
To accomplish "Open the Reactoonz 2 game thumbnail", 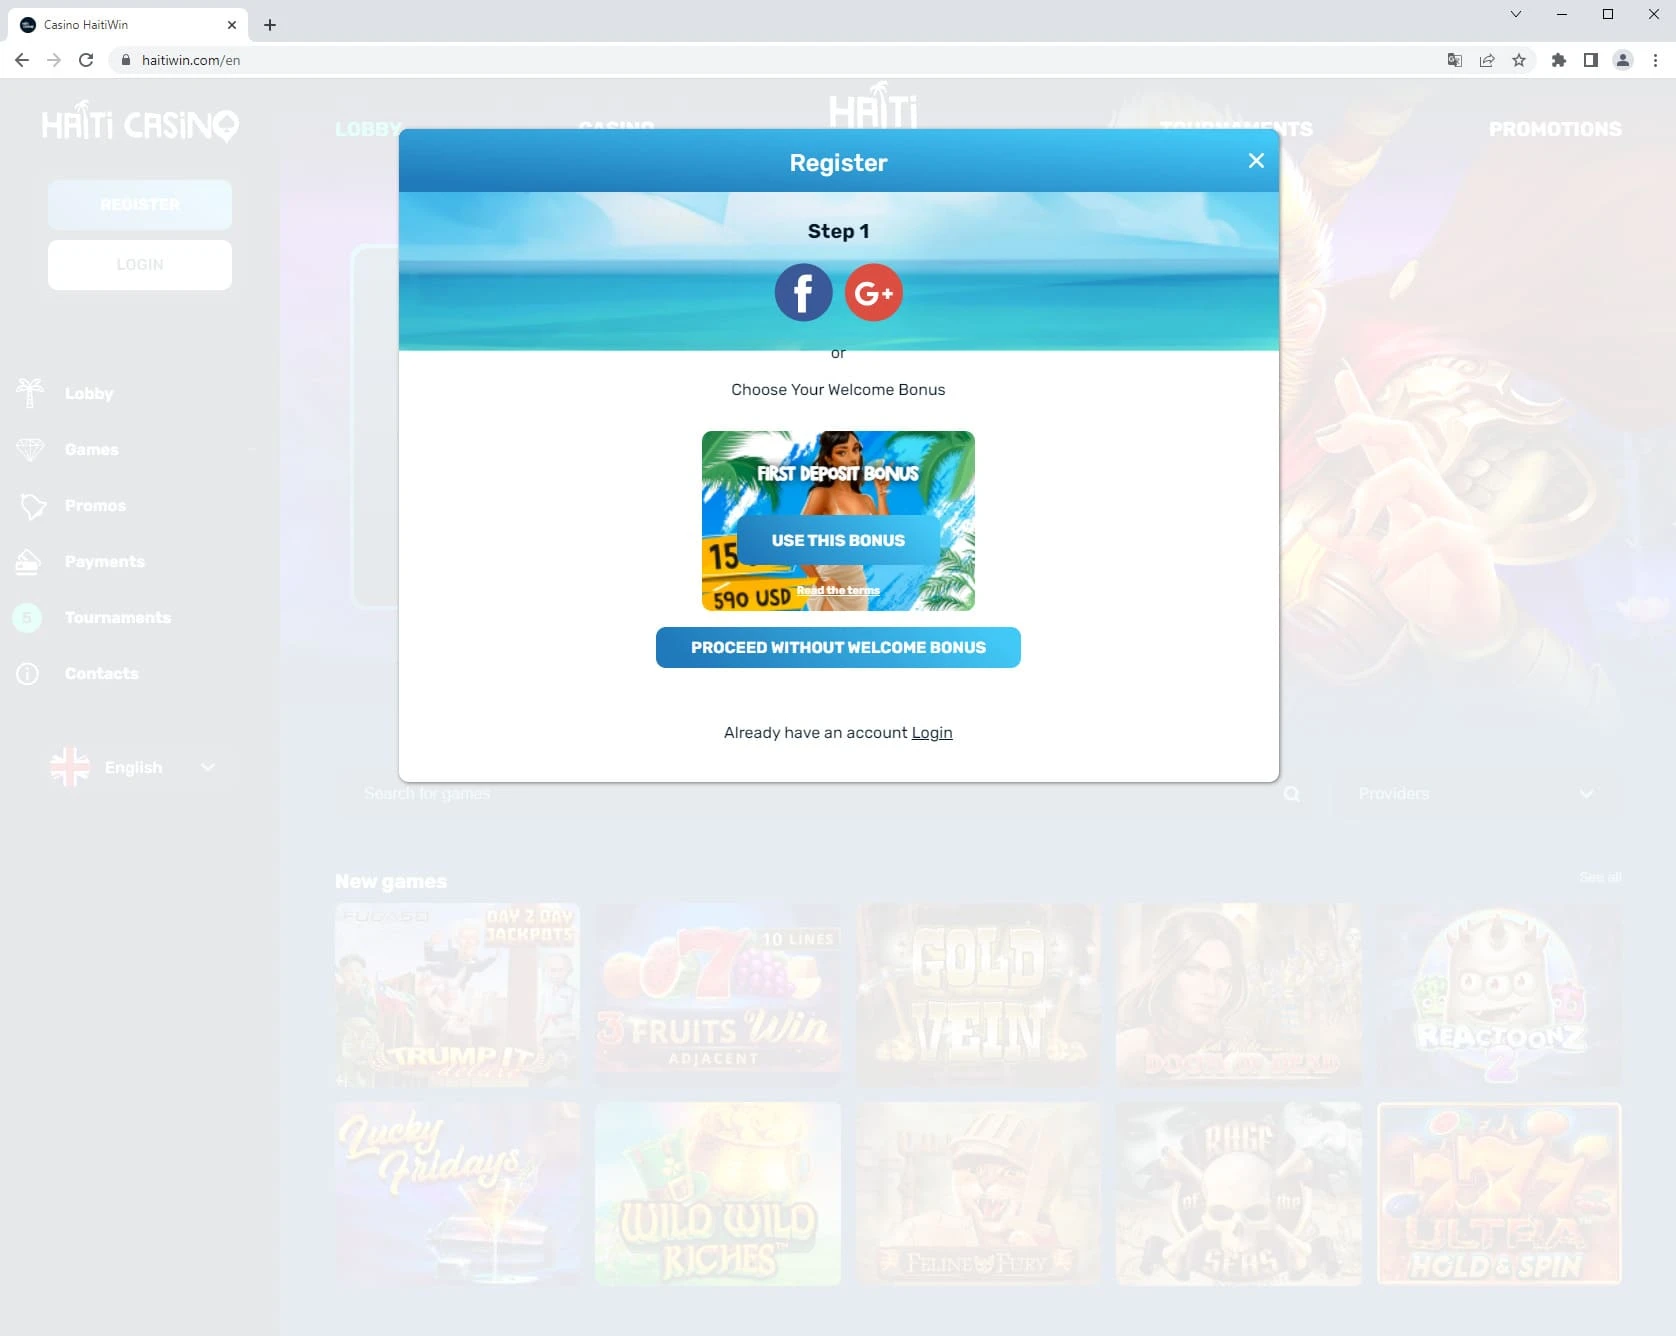I will (1499, 995).
